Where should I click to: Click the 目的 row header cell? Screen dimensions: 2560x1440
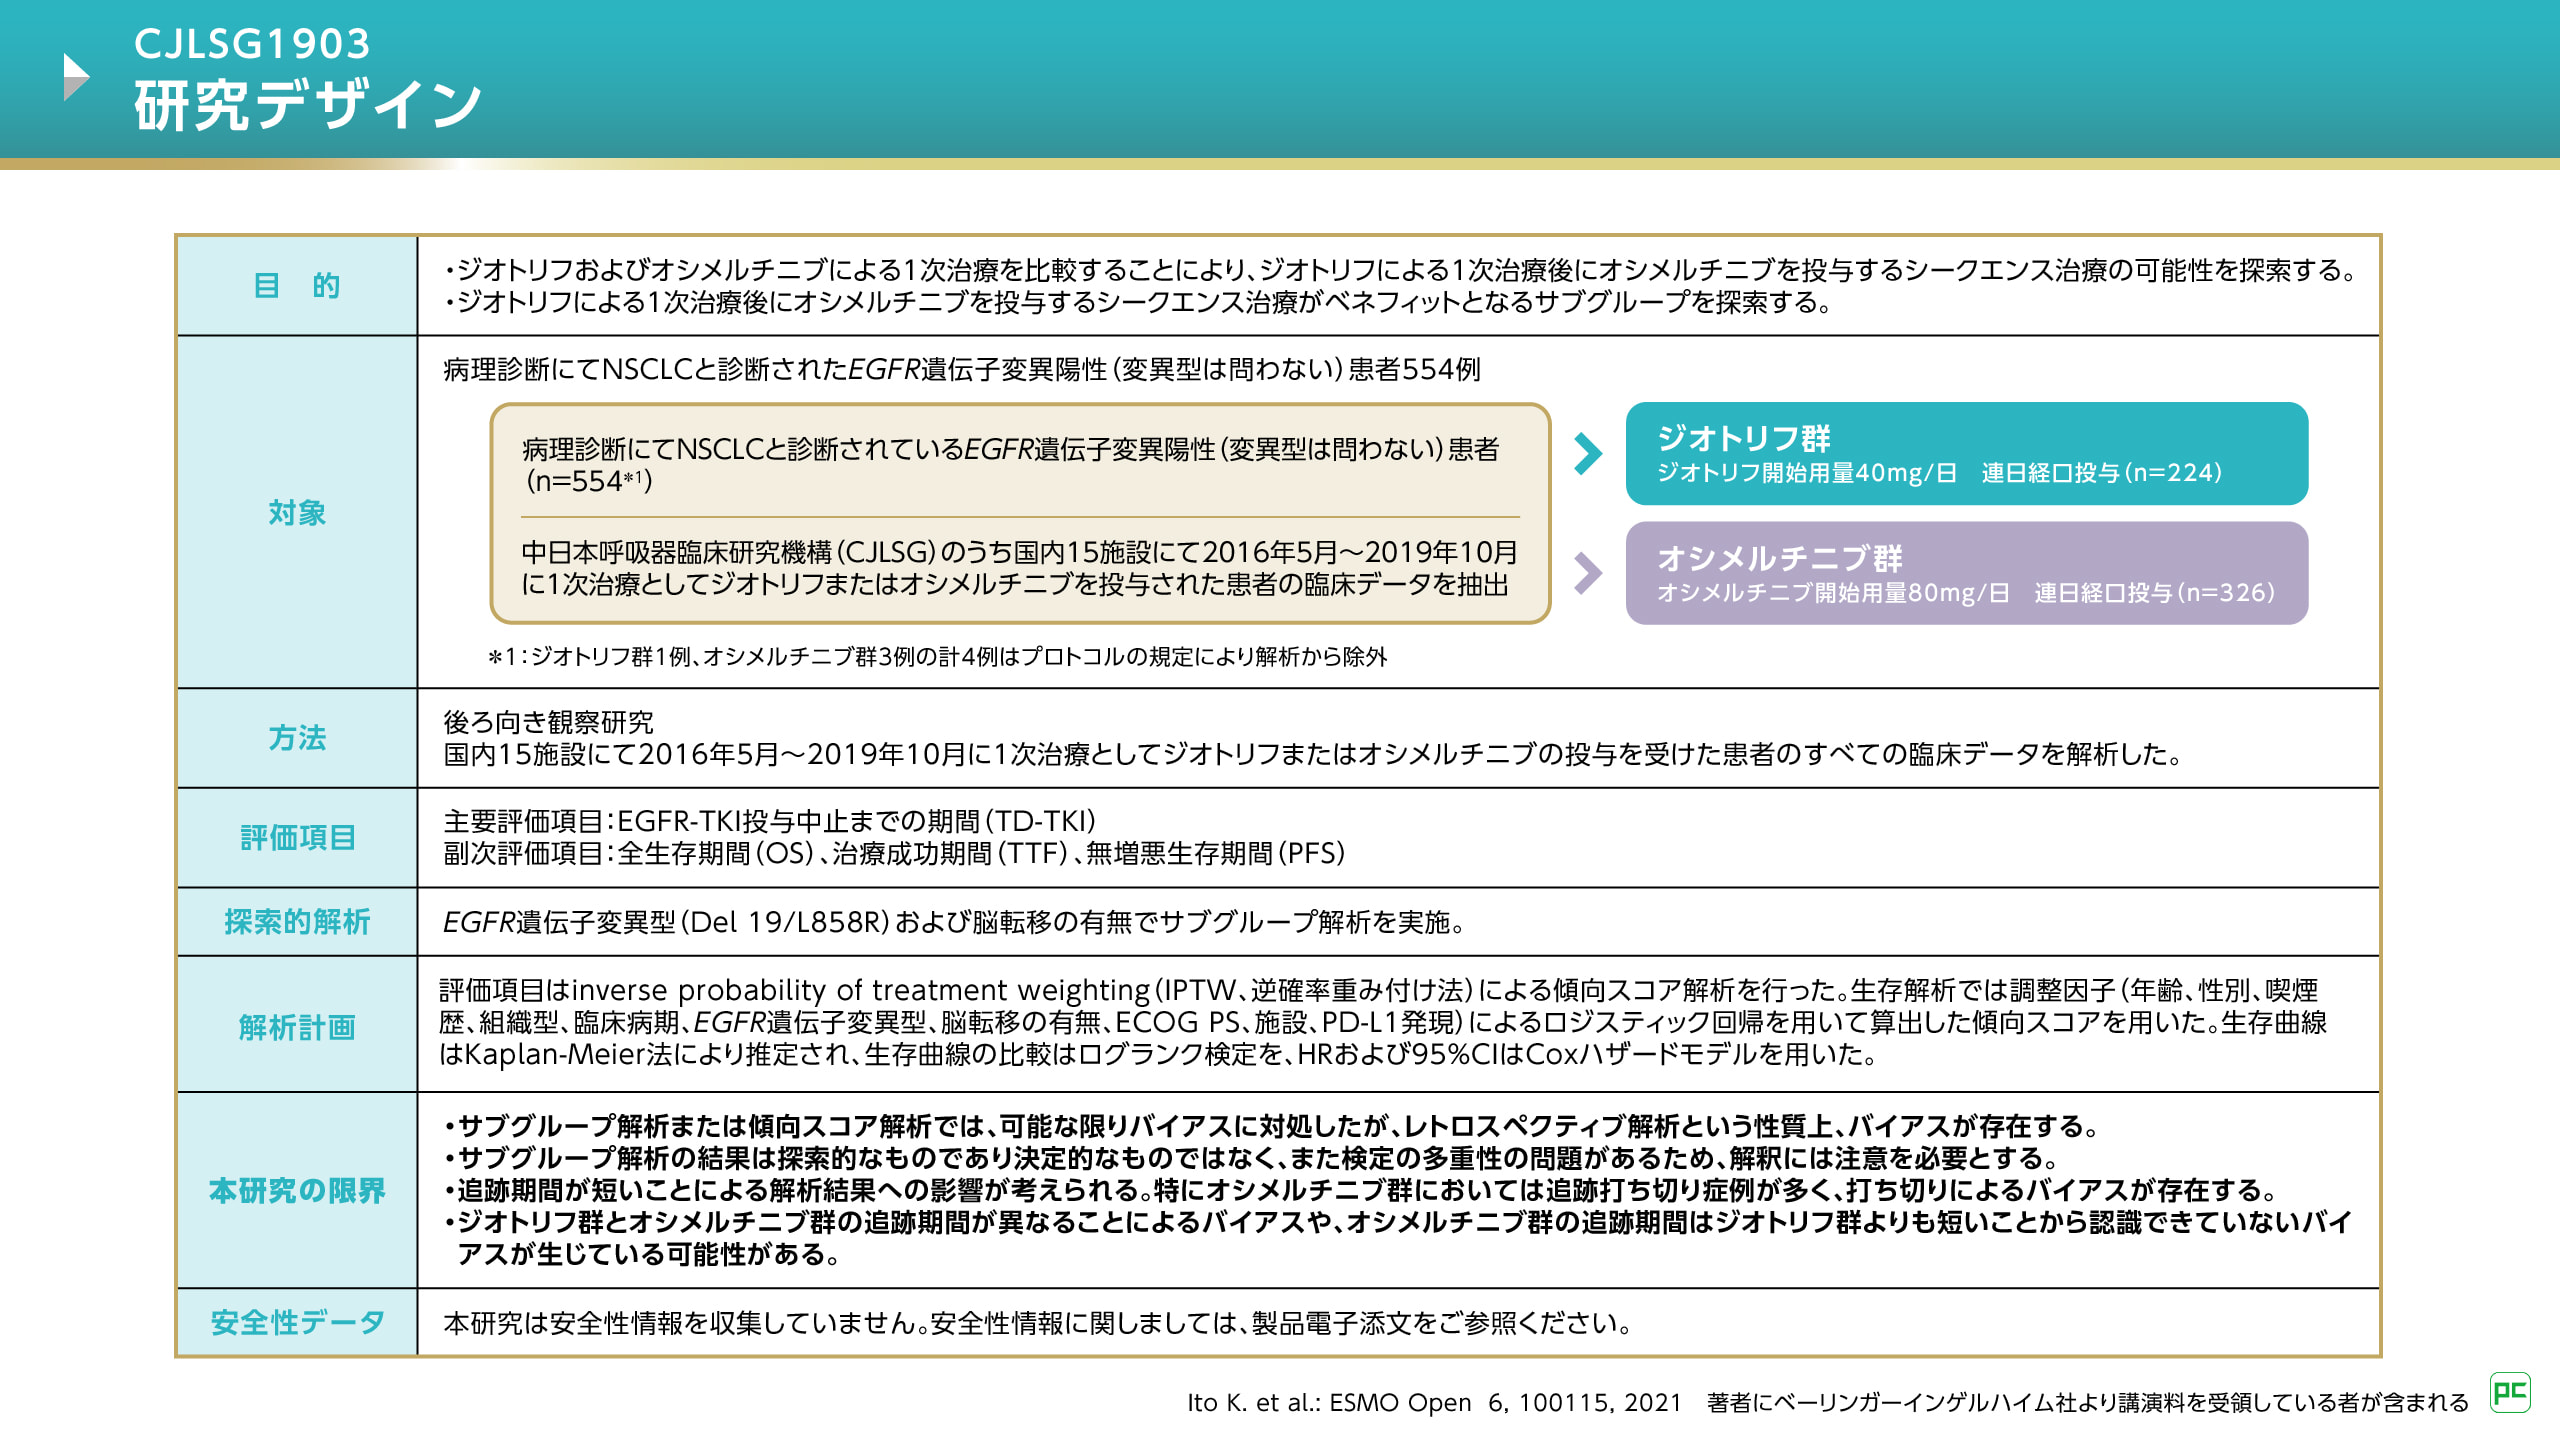[x=297, y=286]
